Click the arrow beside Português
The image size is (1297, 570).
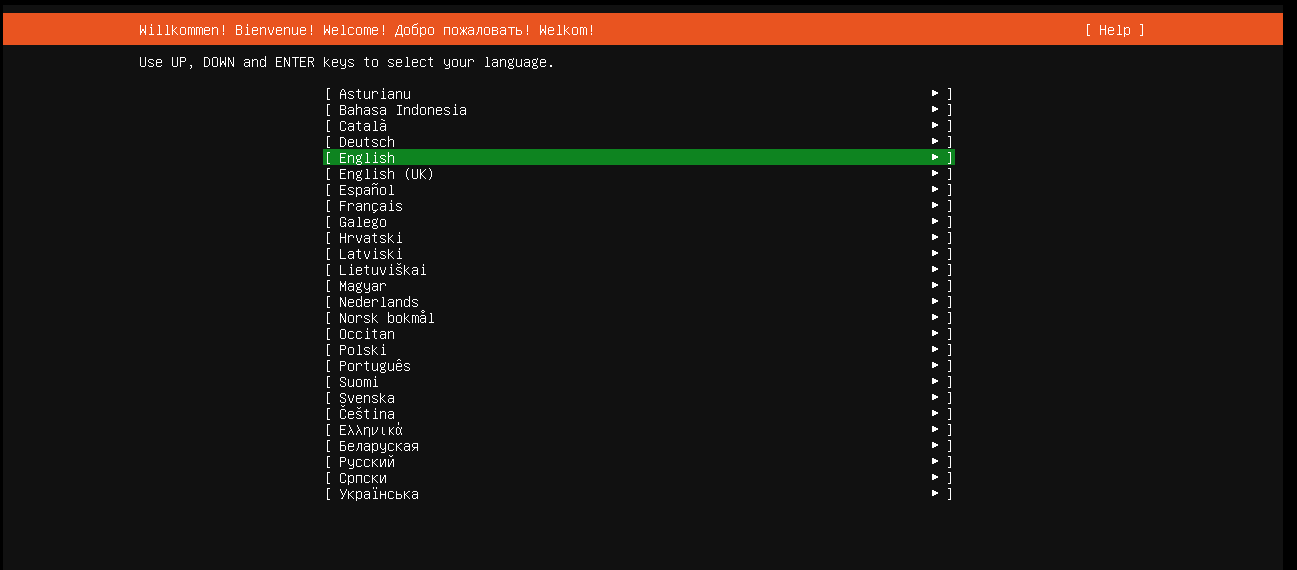935,366
